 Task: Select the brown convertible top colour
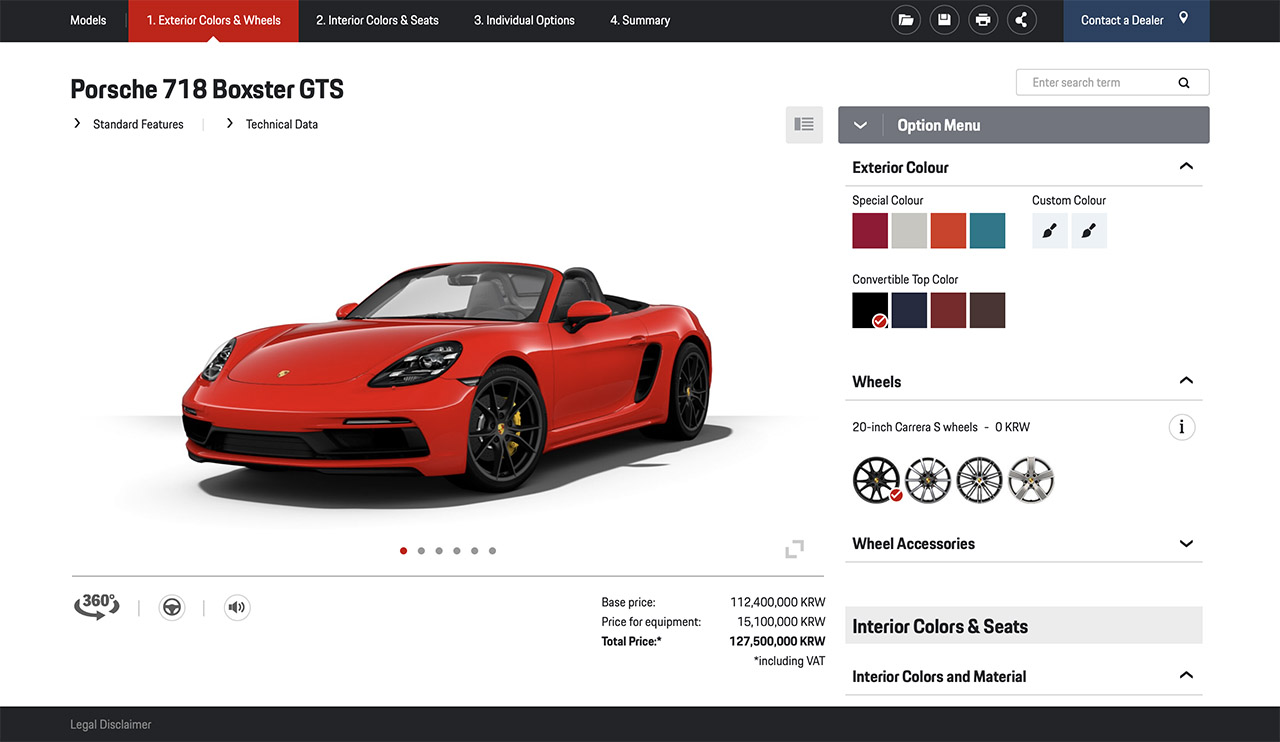pyautogui.click(x=987, y=310)
